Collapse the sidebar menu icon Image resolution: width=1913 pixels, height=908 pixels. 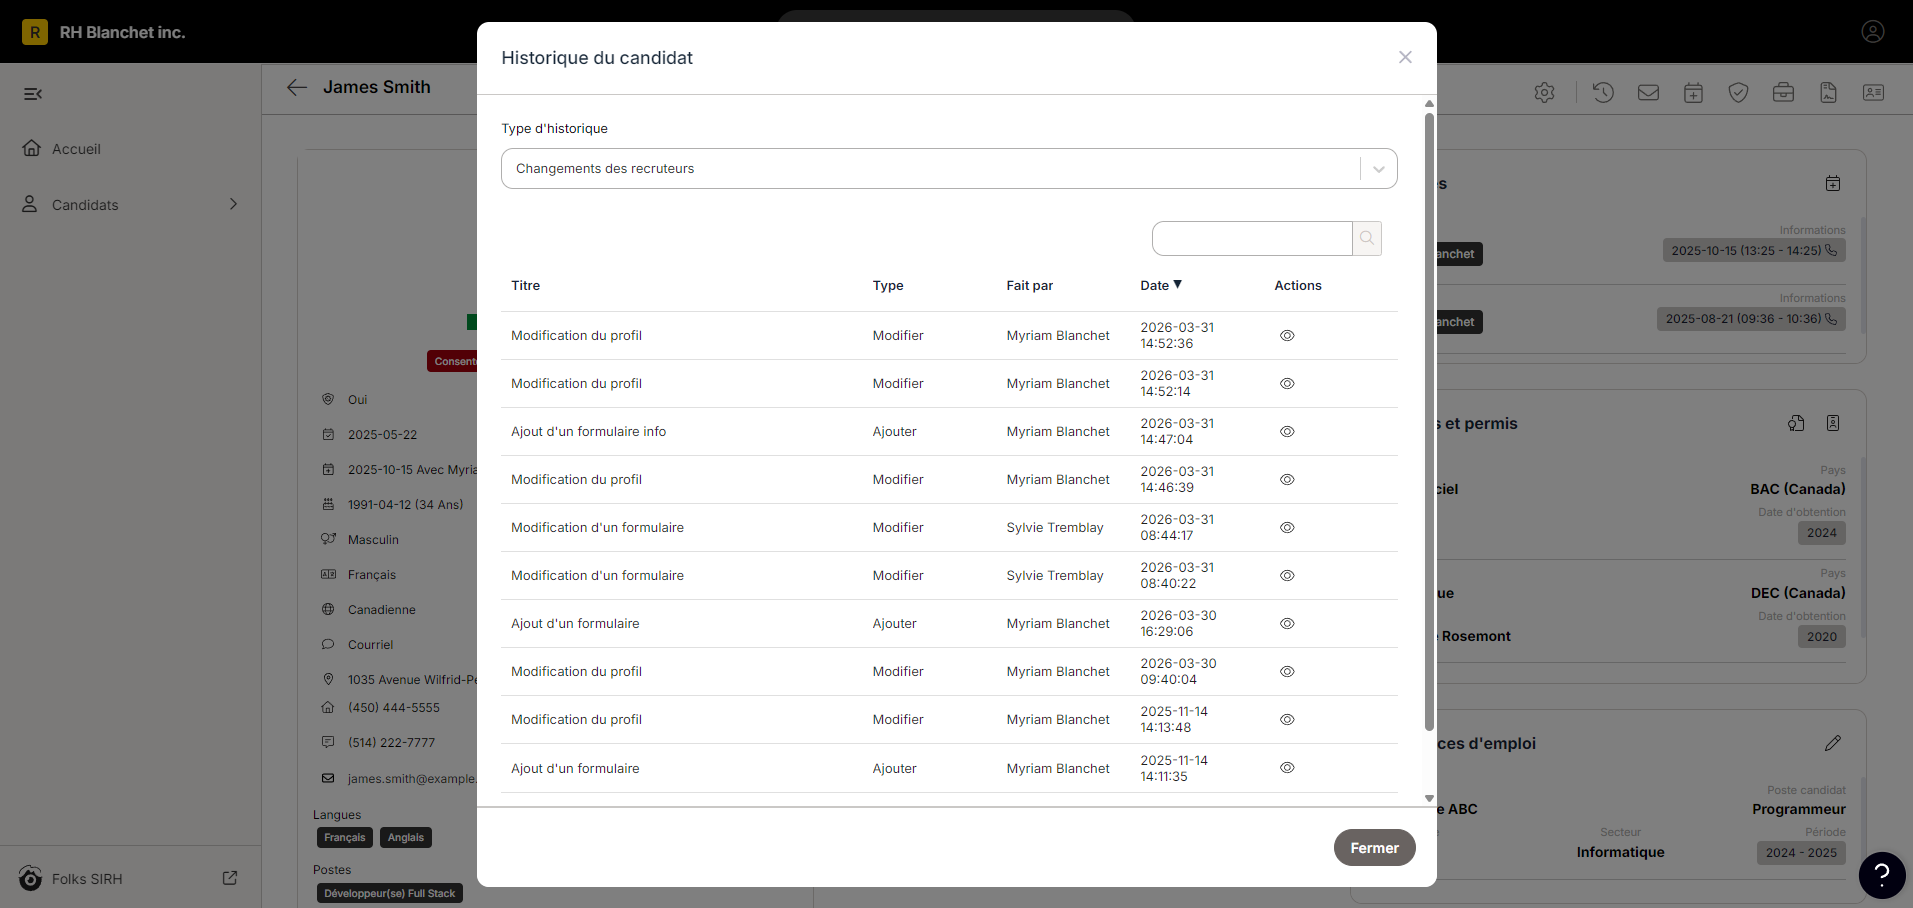[33, 94]
